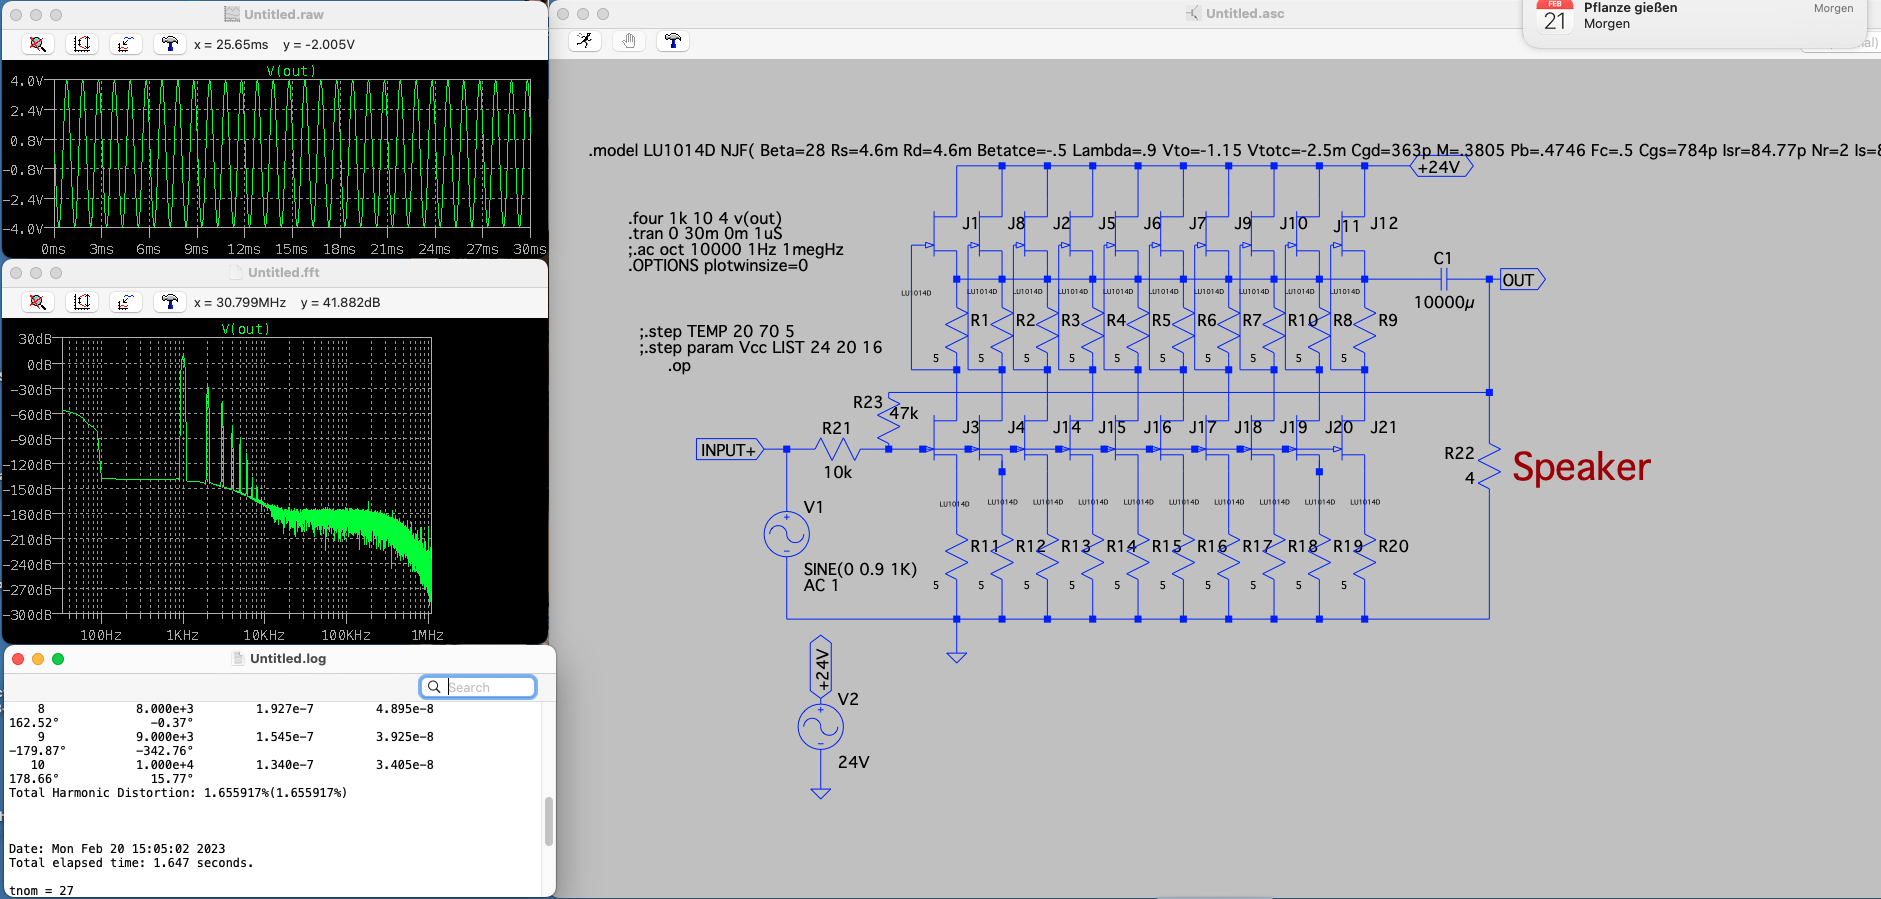Click the 15ms axis label in waveform plot

point(291,250)
